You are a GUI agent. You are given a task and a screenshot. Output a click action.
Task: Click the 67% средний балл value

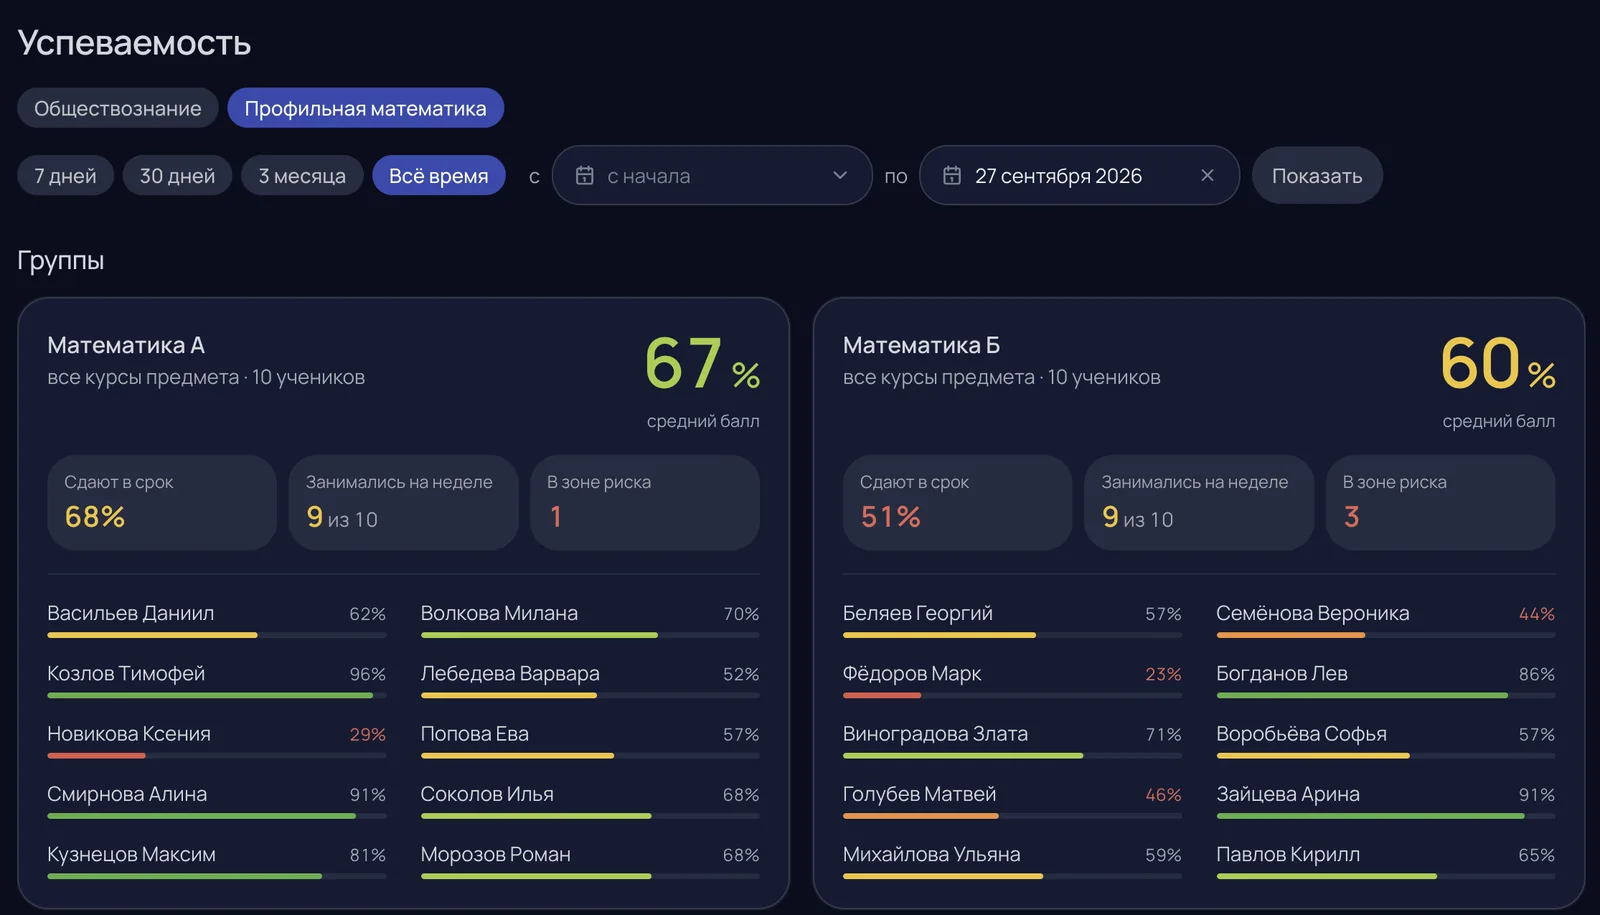[702, 364]
